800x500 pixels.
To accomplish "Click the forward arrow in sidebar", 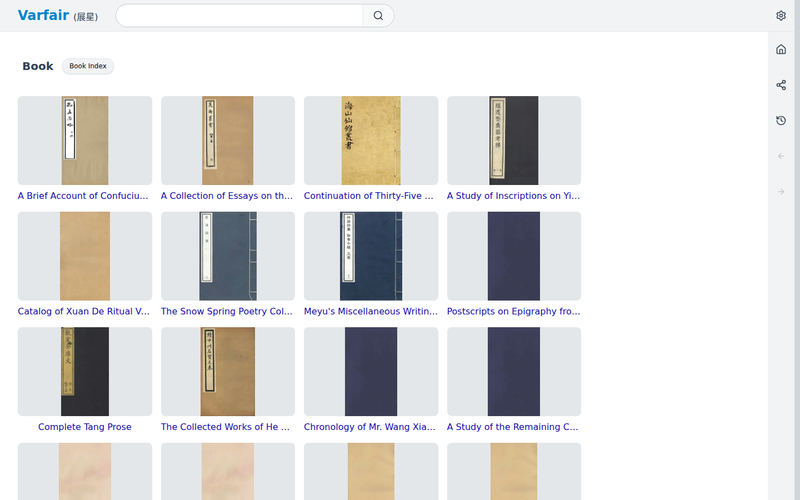I will [x=781, y=192].
